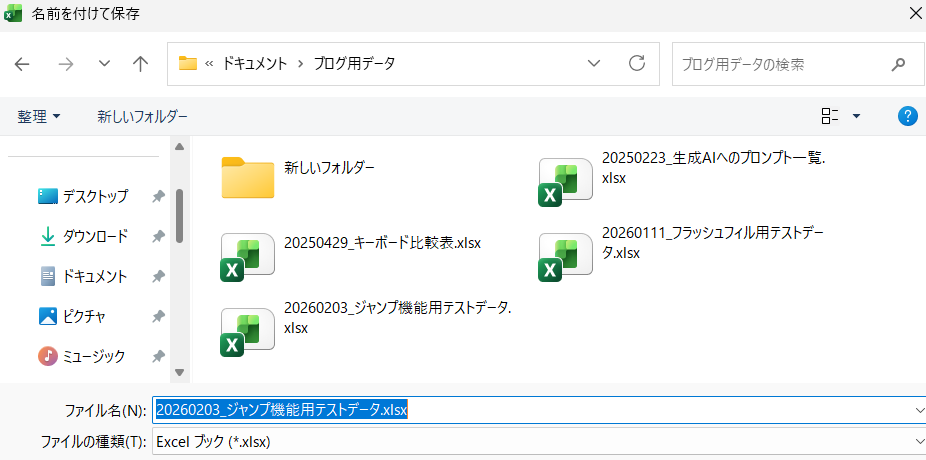Screen dimensions: 926x460
Task: Toggle the pin beside ミュージック
Action: [x=158, y=356]
